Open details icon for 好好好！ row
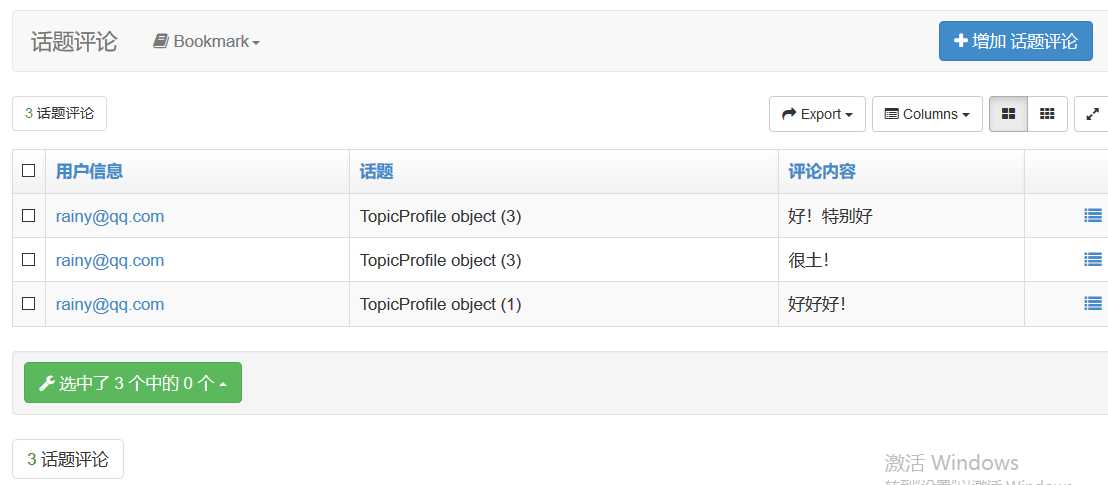Image resolution: width=1108 pixels, height=485 pixels. [x=1092, y=303]
